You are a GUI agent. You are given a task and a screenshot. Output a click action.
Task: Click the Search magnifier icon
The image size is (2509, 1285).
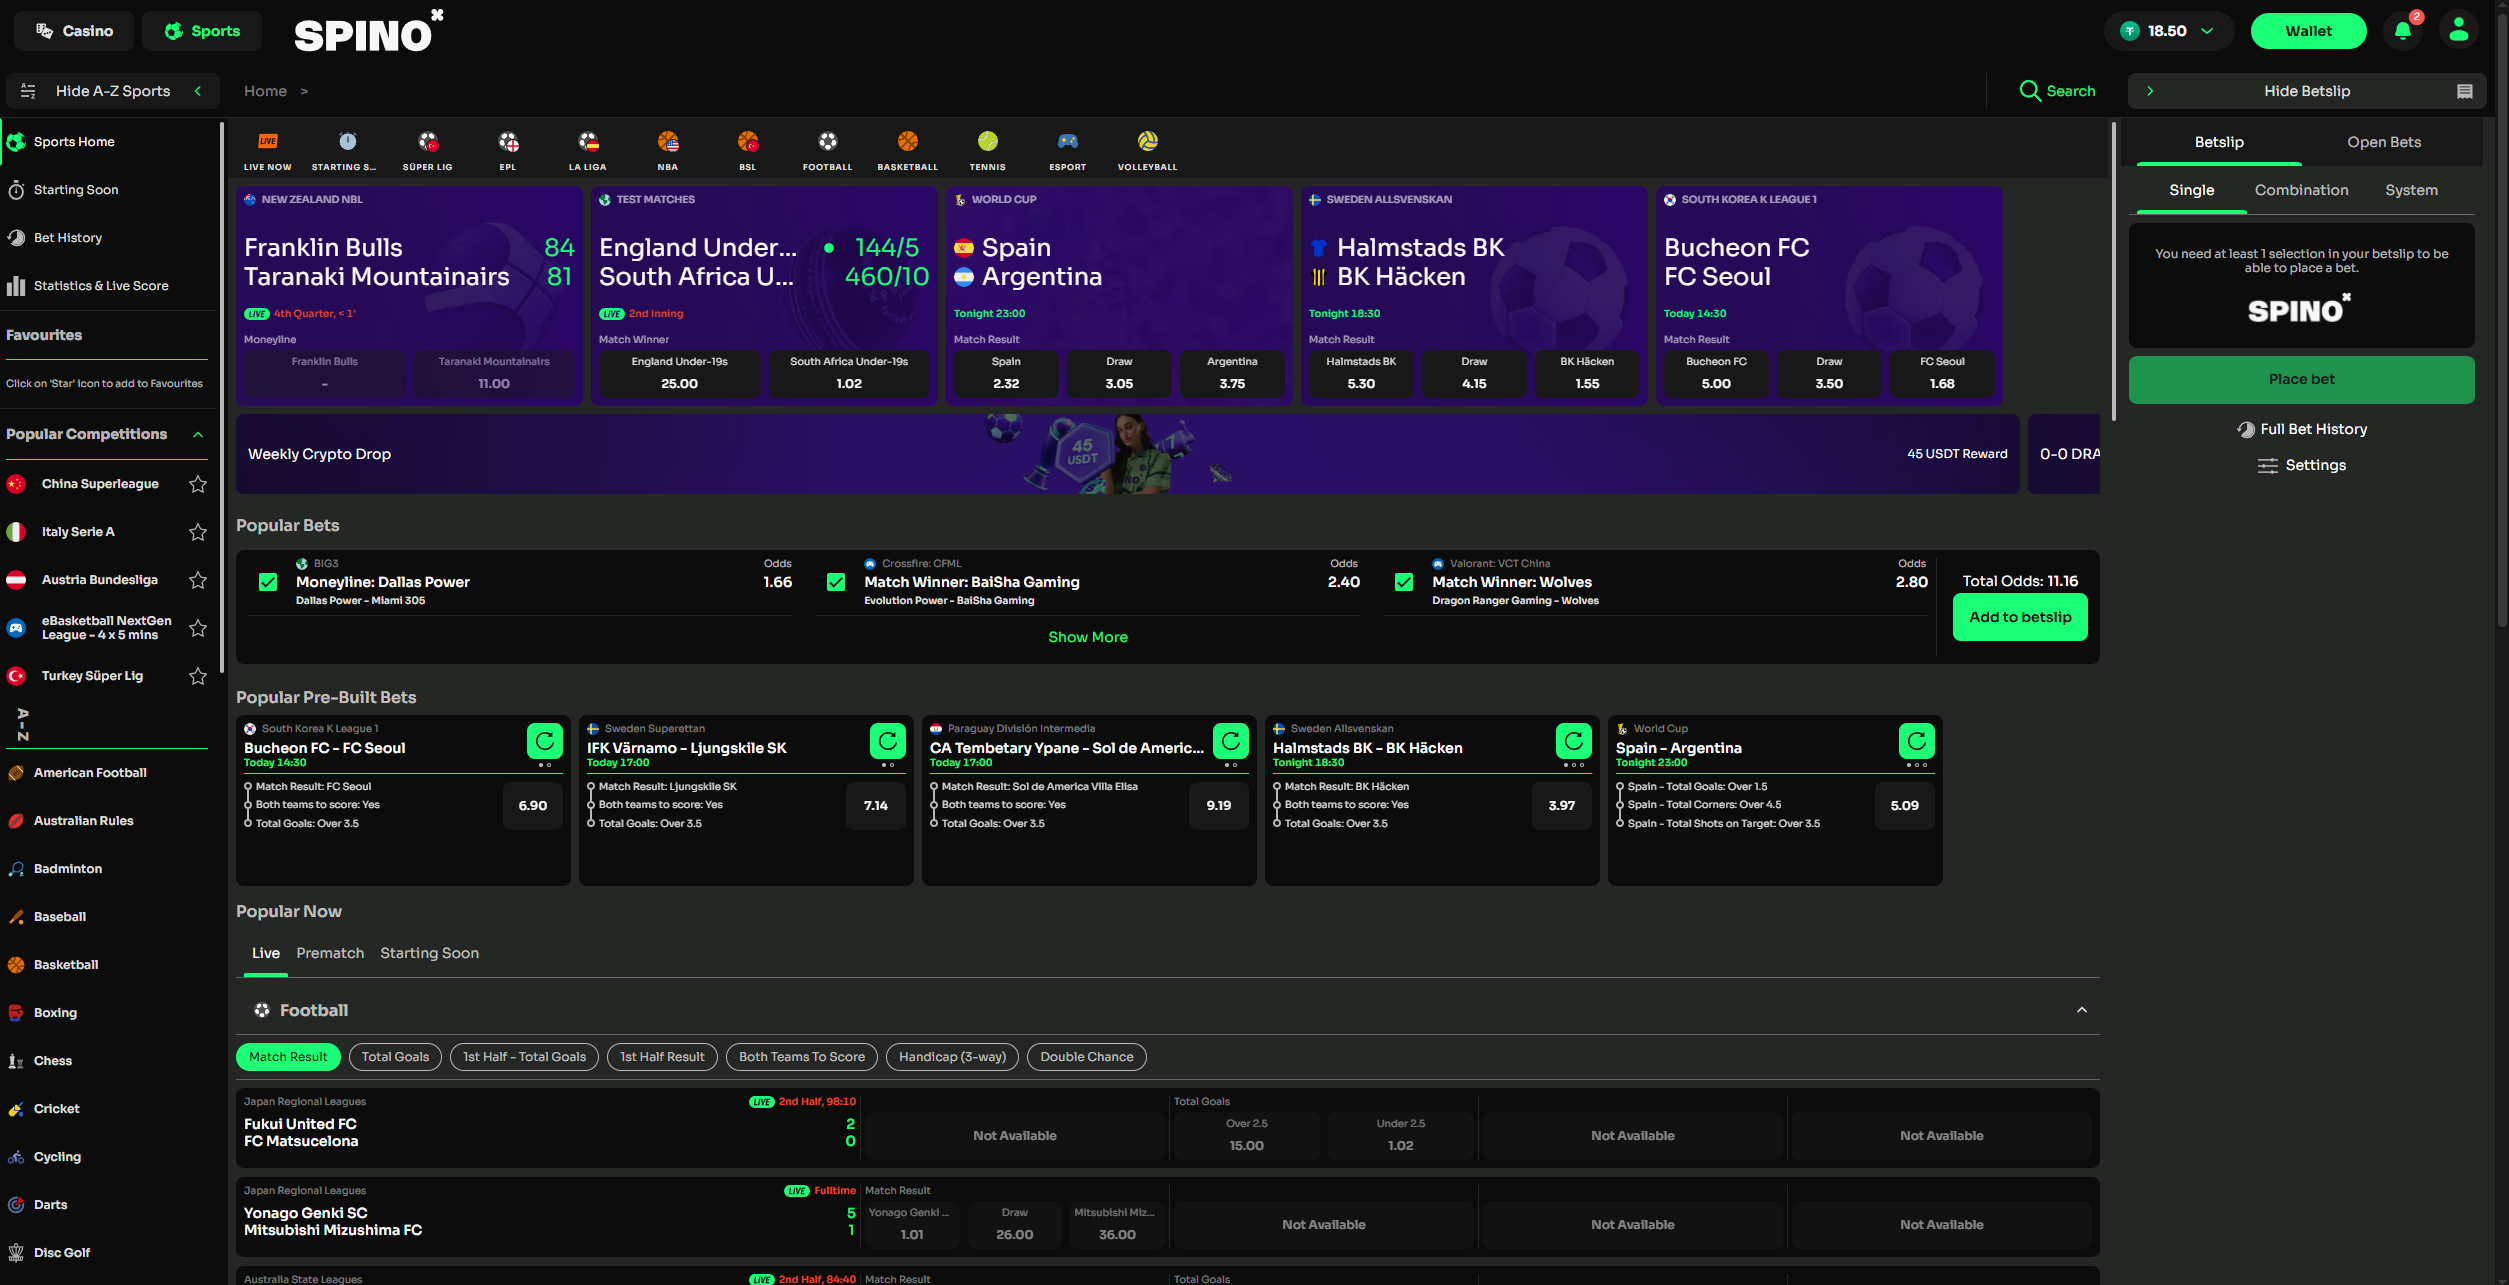[2030, 91]
